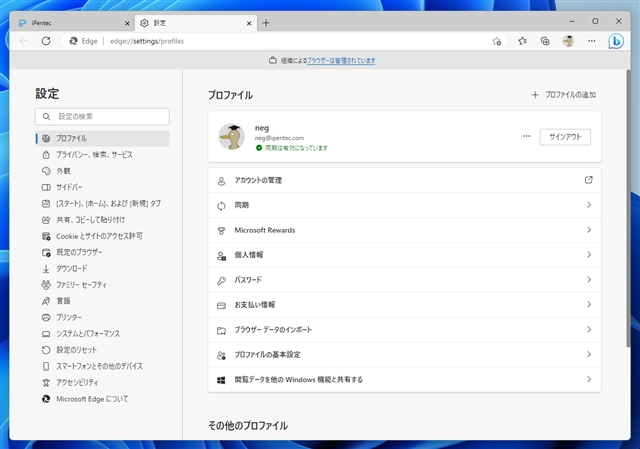Screen dimensions: 640x449
Task: Click the パスワード key icon
Action: [221, 281]
